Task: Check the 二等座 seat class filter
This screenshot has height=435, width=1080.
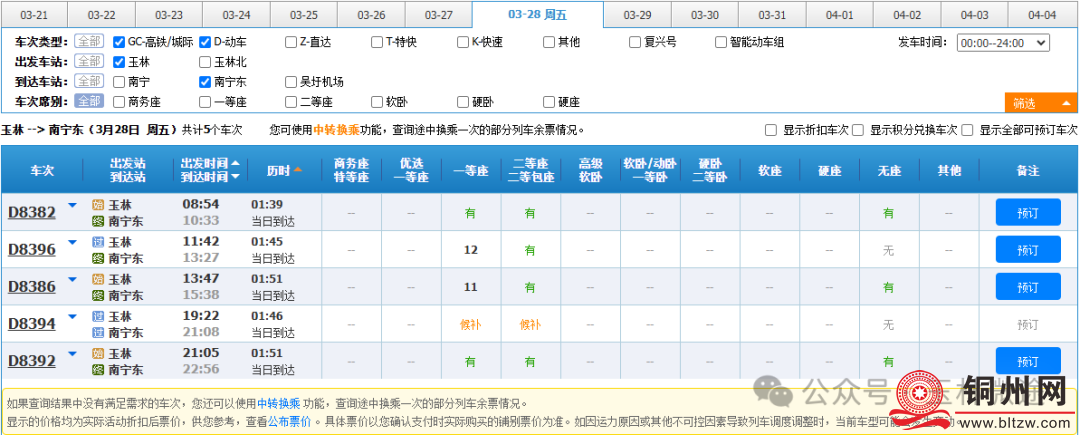Action: pyautogui.click(x=291, y=102)
